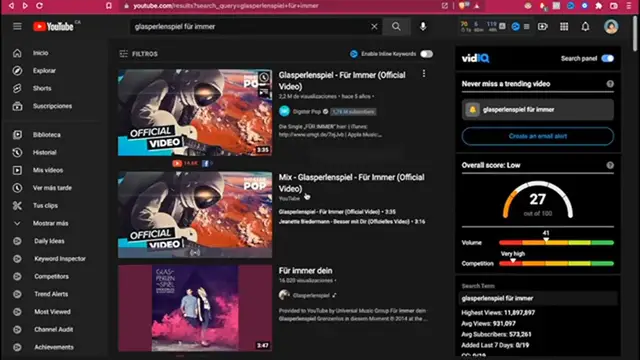Click the Mix - Glasperlenspiel playlist title

click(351, 183)
